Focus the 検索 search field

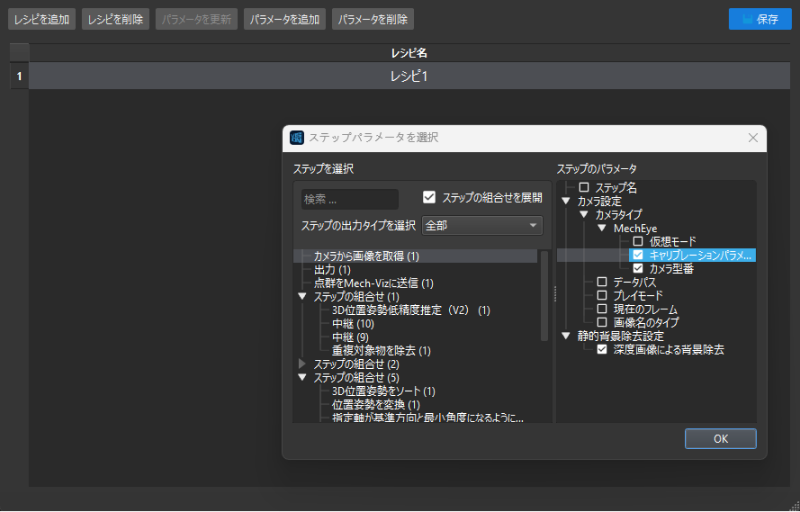[350, 199]
